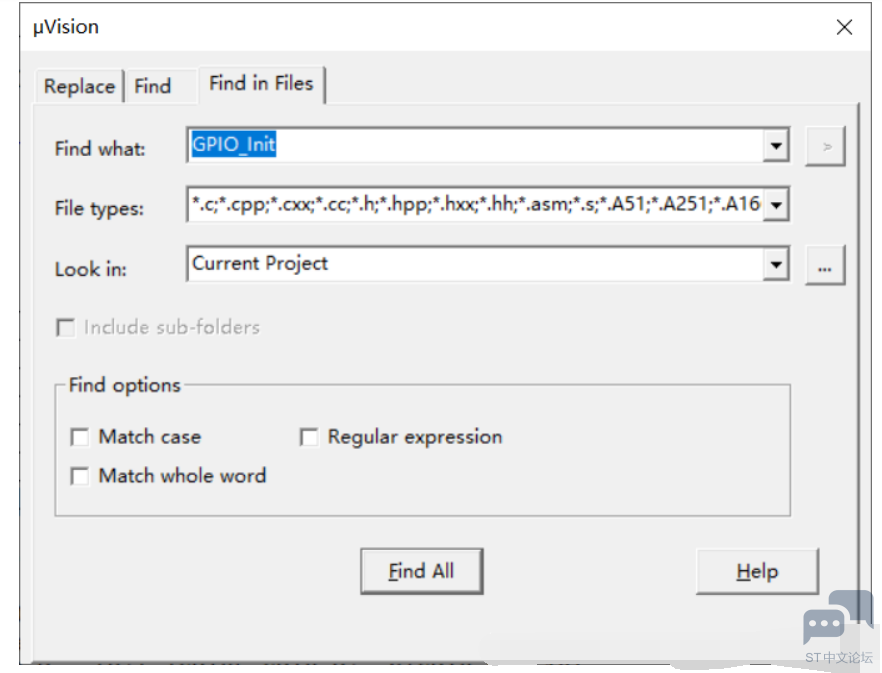This screenshot has height=673, width=882.
Task: Expand the Find what dropdown arrow
Action: [x=776, y=146]
